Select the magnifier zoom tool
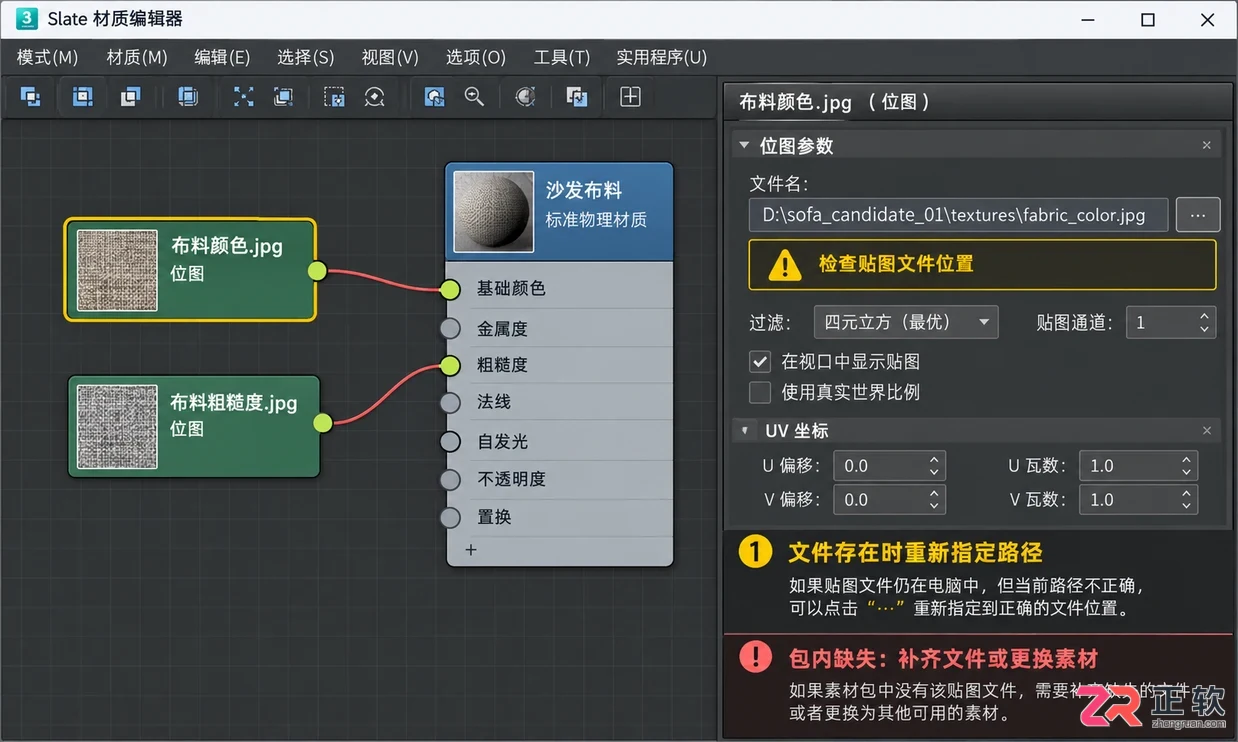 tap(474, 97)
